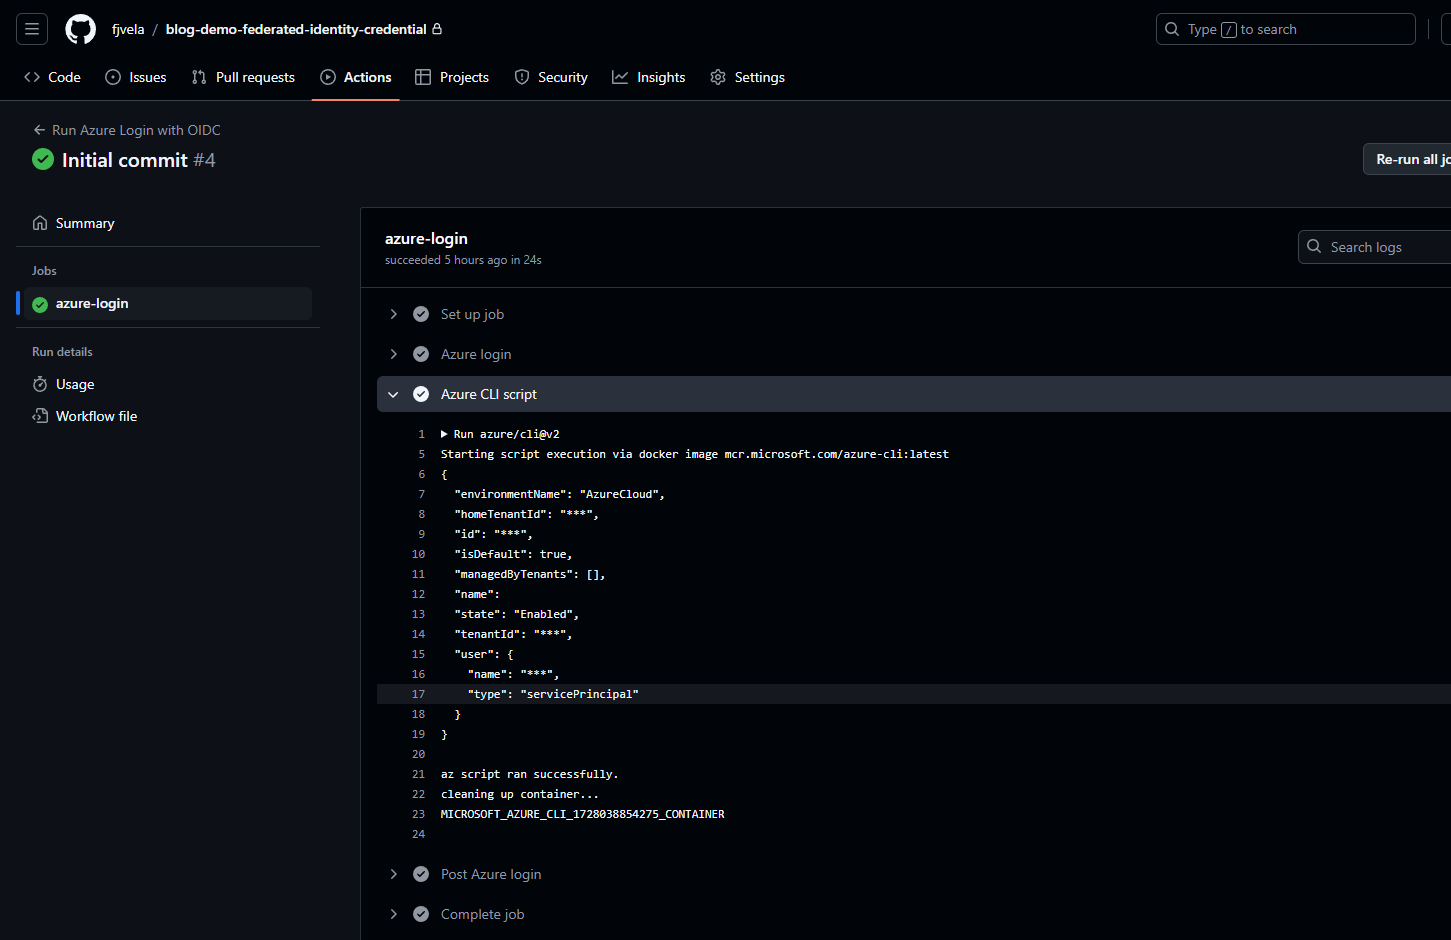Expand the Complete job step
Image resolution: width=1451 pixels, height=940 pixels.
pyautogui.click(x=393, y=914)
